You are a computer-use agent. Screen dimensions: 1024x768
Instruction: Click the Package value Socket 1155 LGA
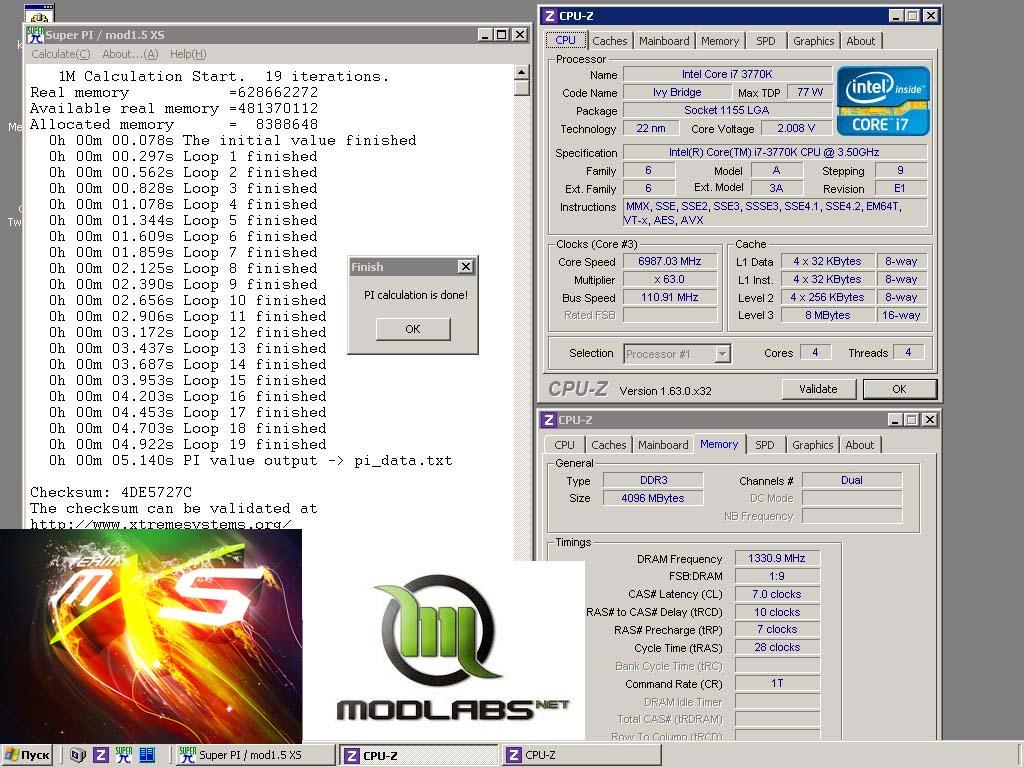pos(728,110)
